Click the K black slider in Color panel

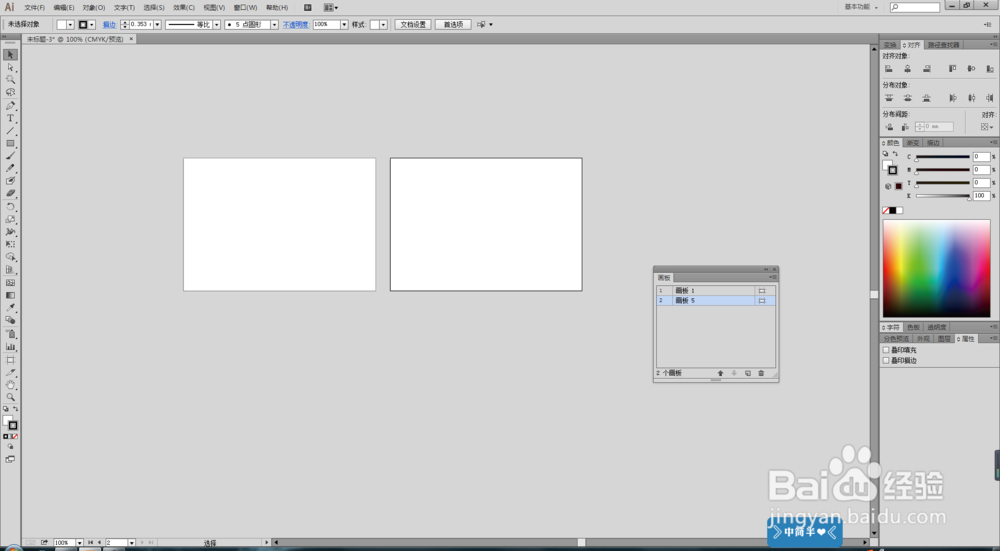pos(943,196)
